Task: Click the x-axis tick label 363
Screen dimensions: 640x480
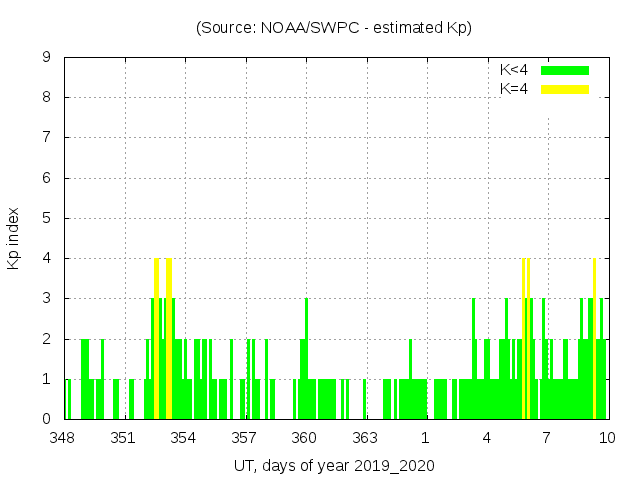Action: 365,438
